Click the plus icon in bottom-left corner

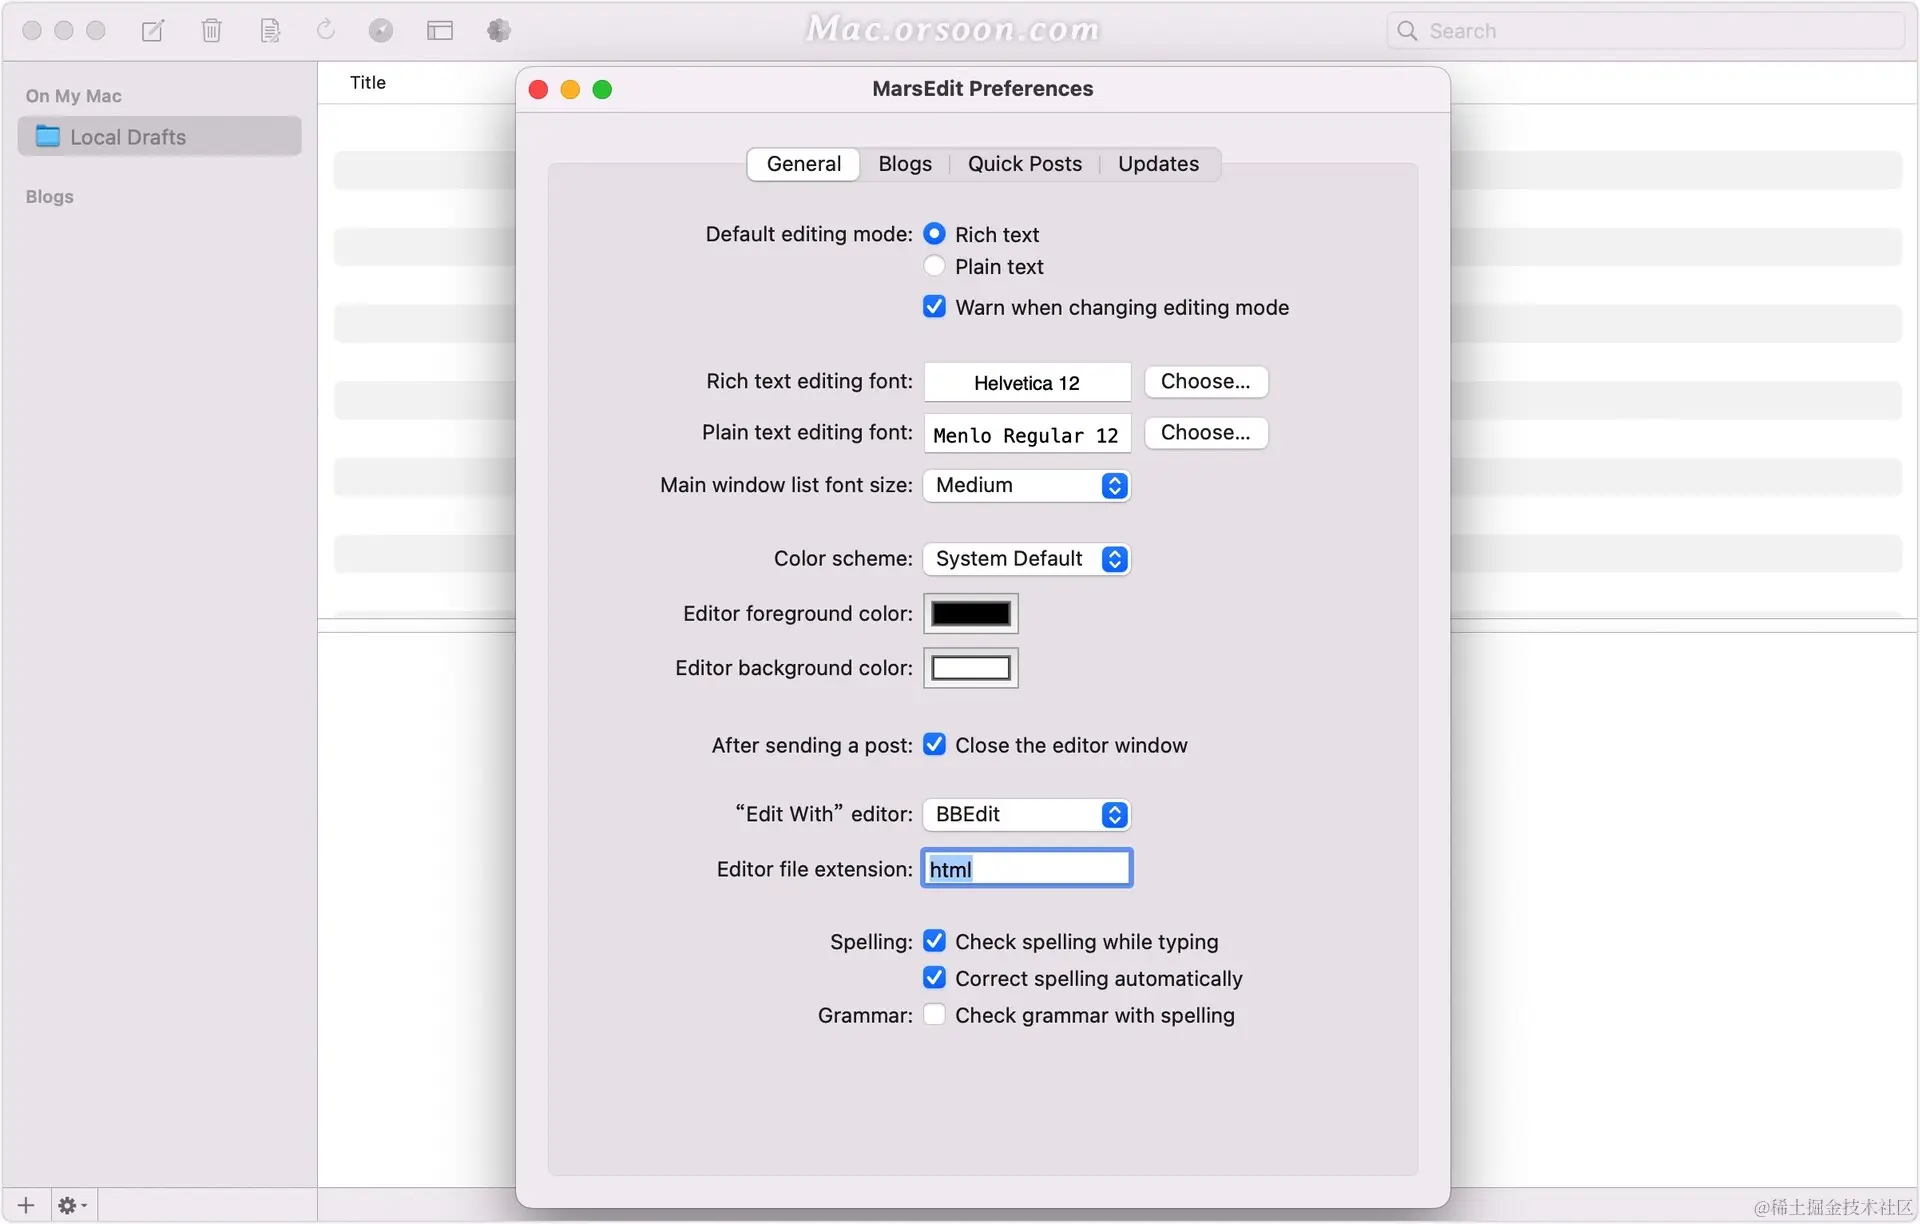[26, 1205]
